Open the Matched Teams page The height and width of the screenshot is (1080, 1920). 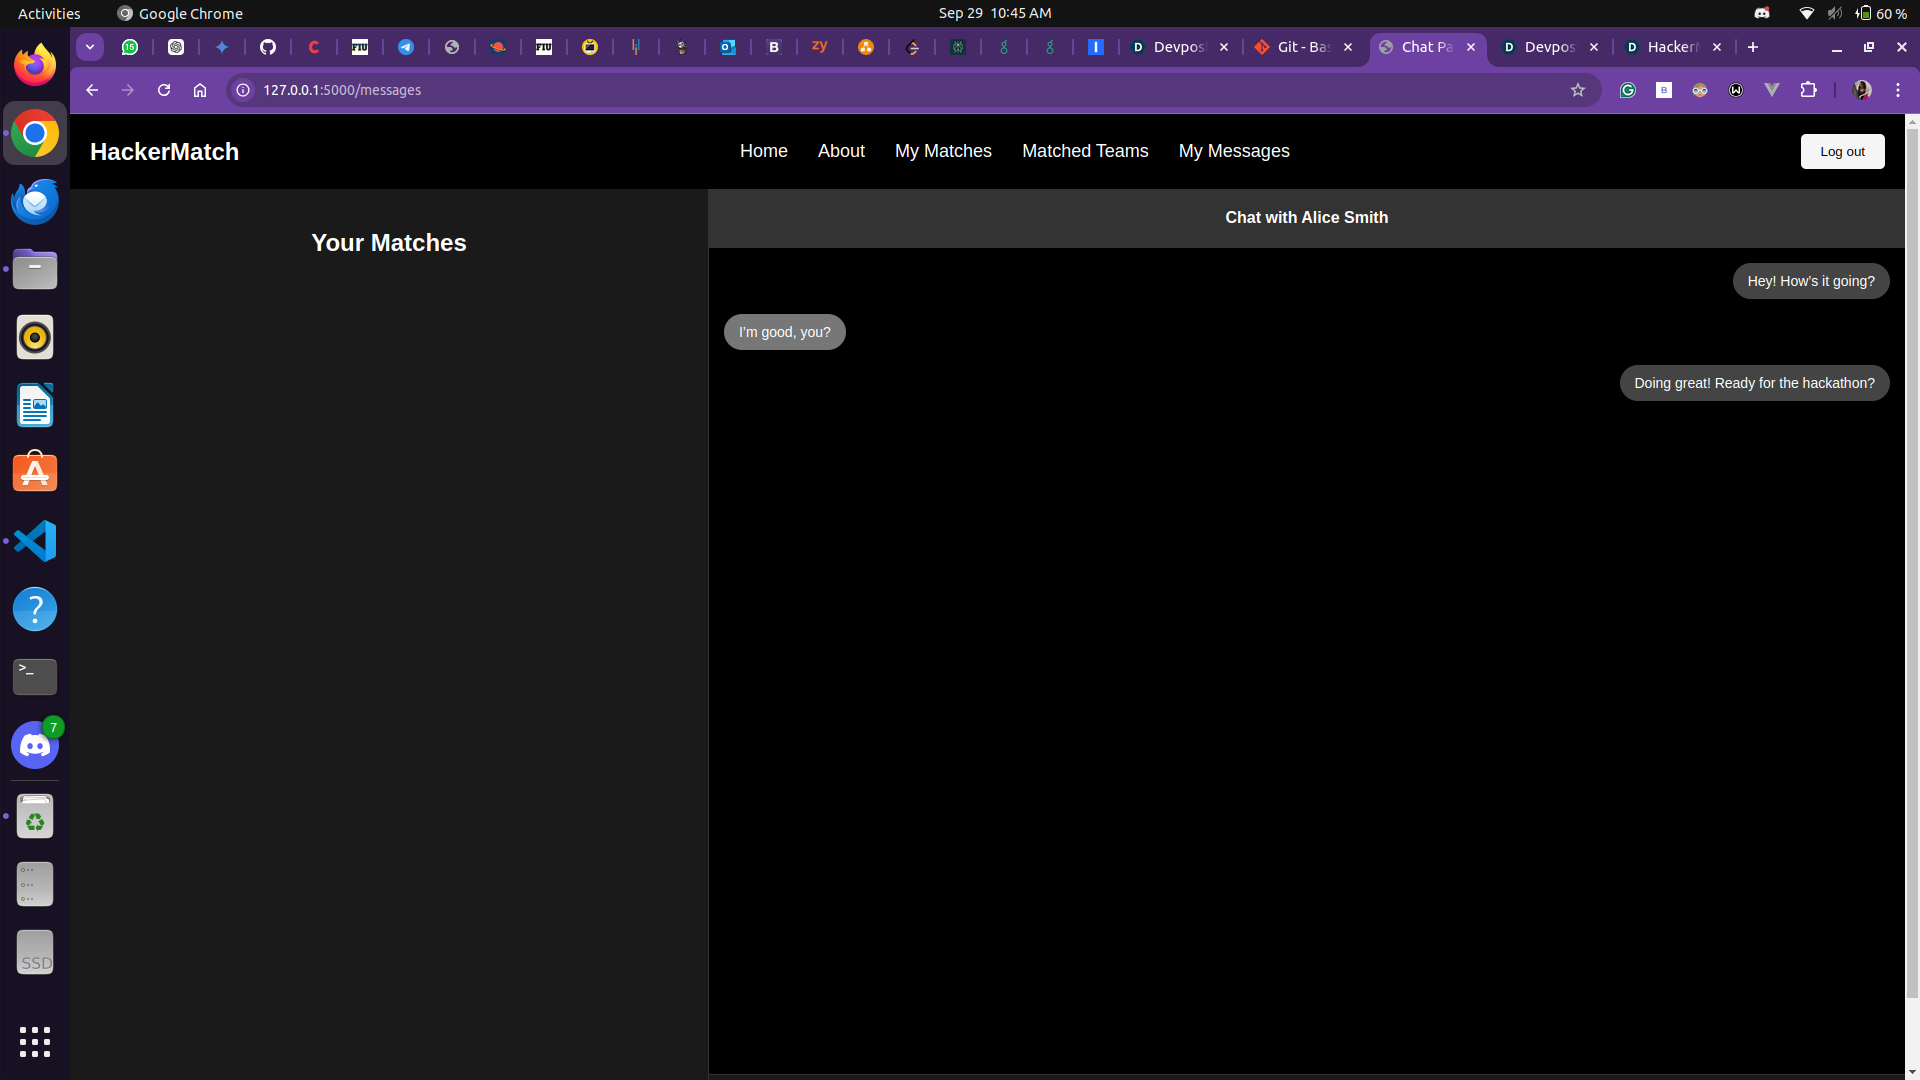coord(1085,151)
